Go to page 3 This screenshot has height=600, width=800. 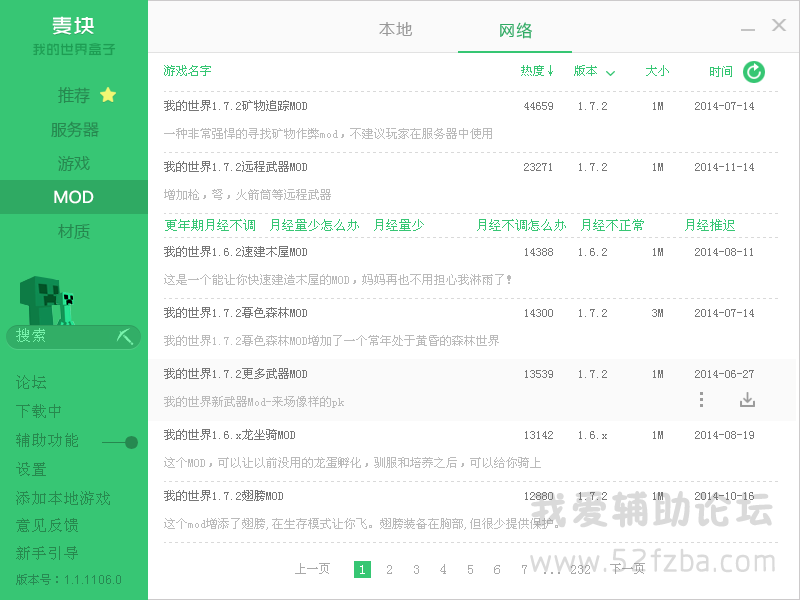pos(416,569)
